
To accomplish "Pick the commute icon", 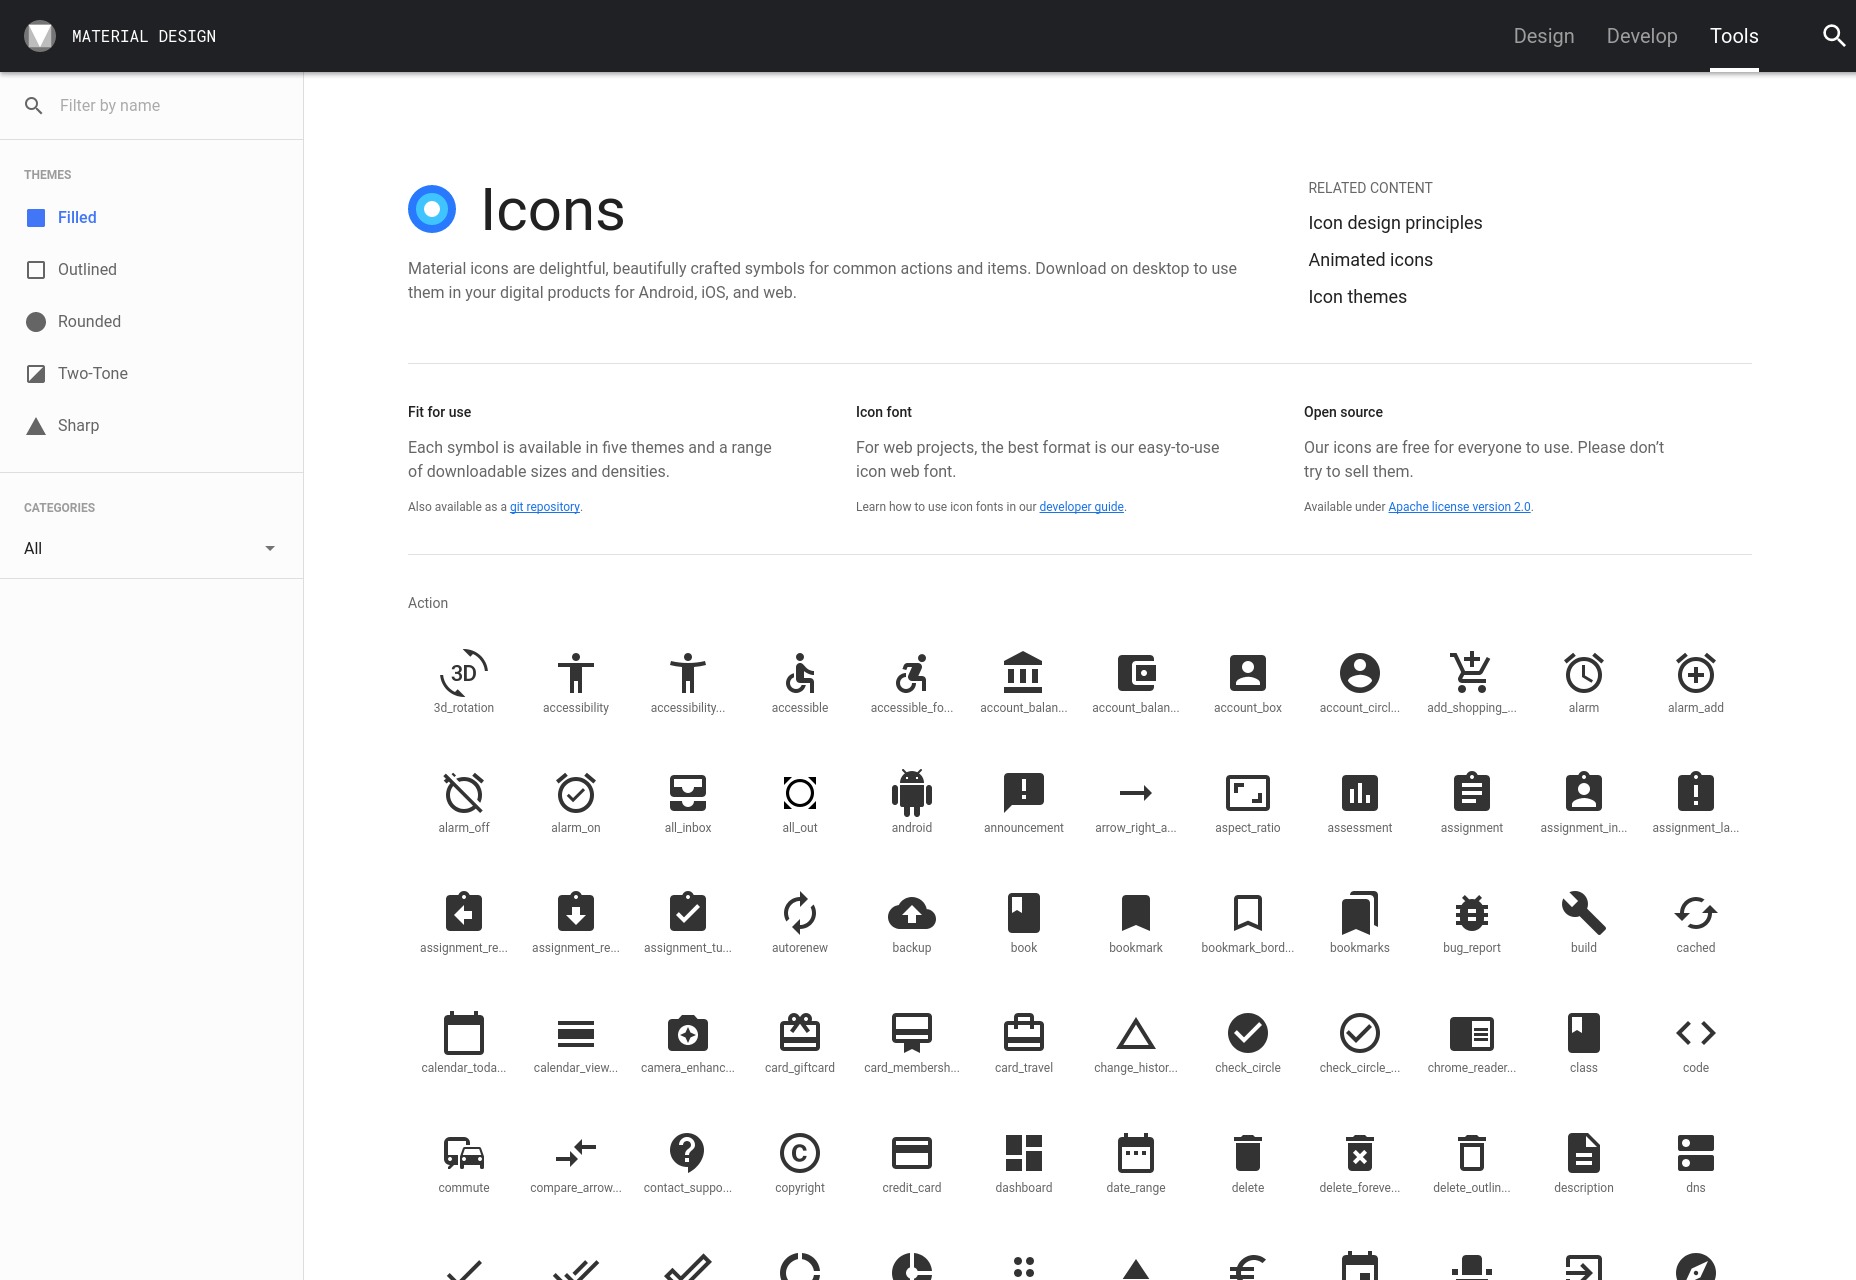I will pyautogui.click(x=464, y=1153).
